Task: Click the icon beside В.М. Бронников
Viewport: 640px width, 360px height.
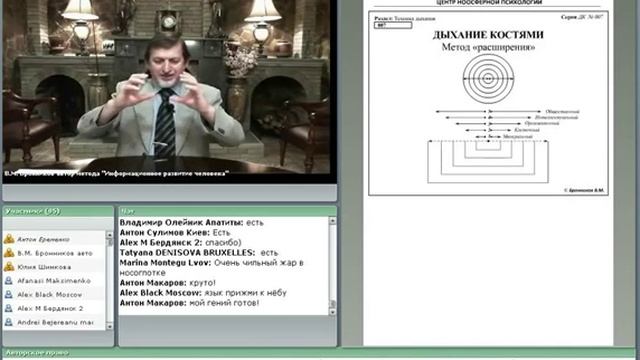Action: pyautogui.click(x=9, y=253)
